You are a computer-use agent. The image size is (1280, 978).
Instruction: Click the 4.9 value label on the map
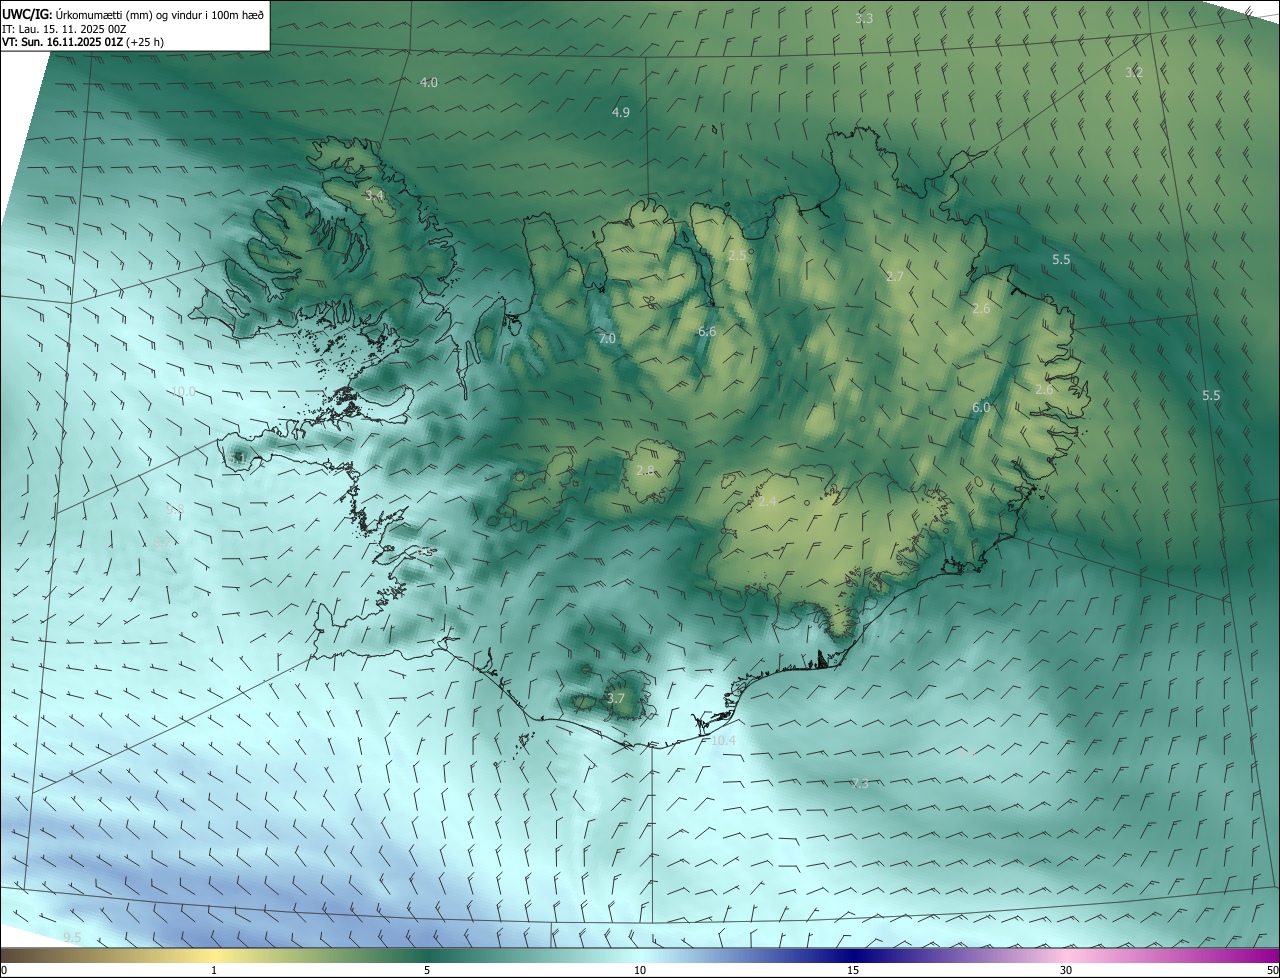pyautogui.click(x=621, y=112)
